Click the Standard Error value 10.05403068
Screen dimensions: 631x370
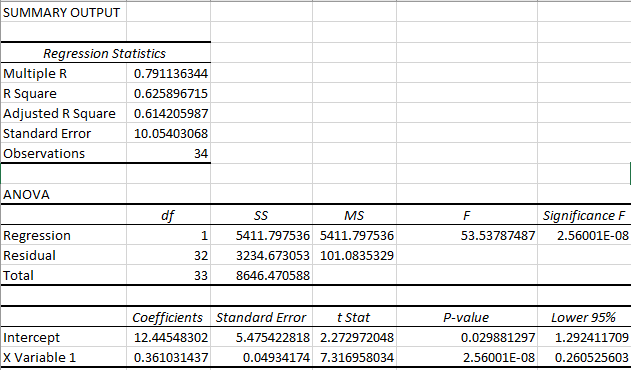click(168, 133)
